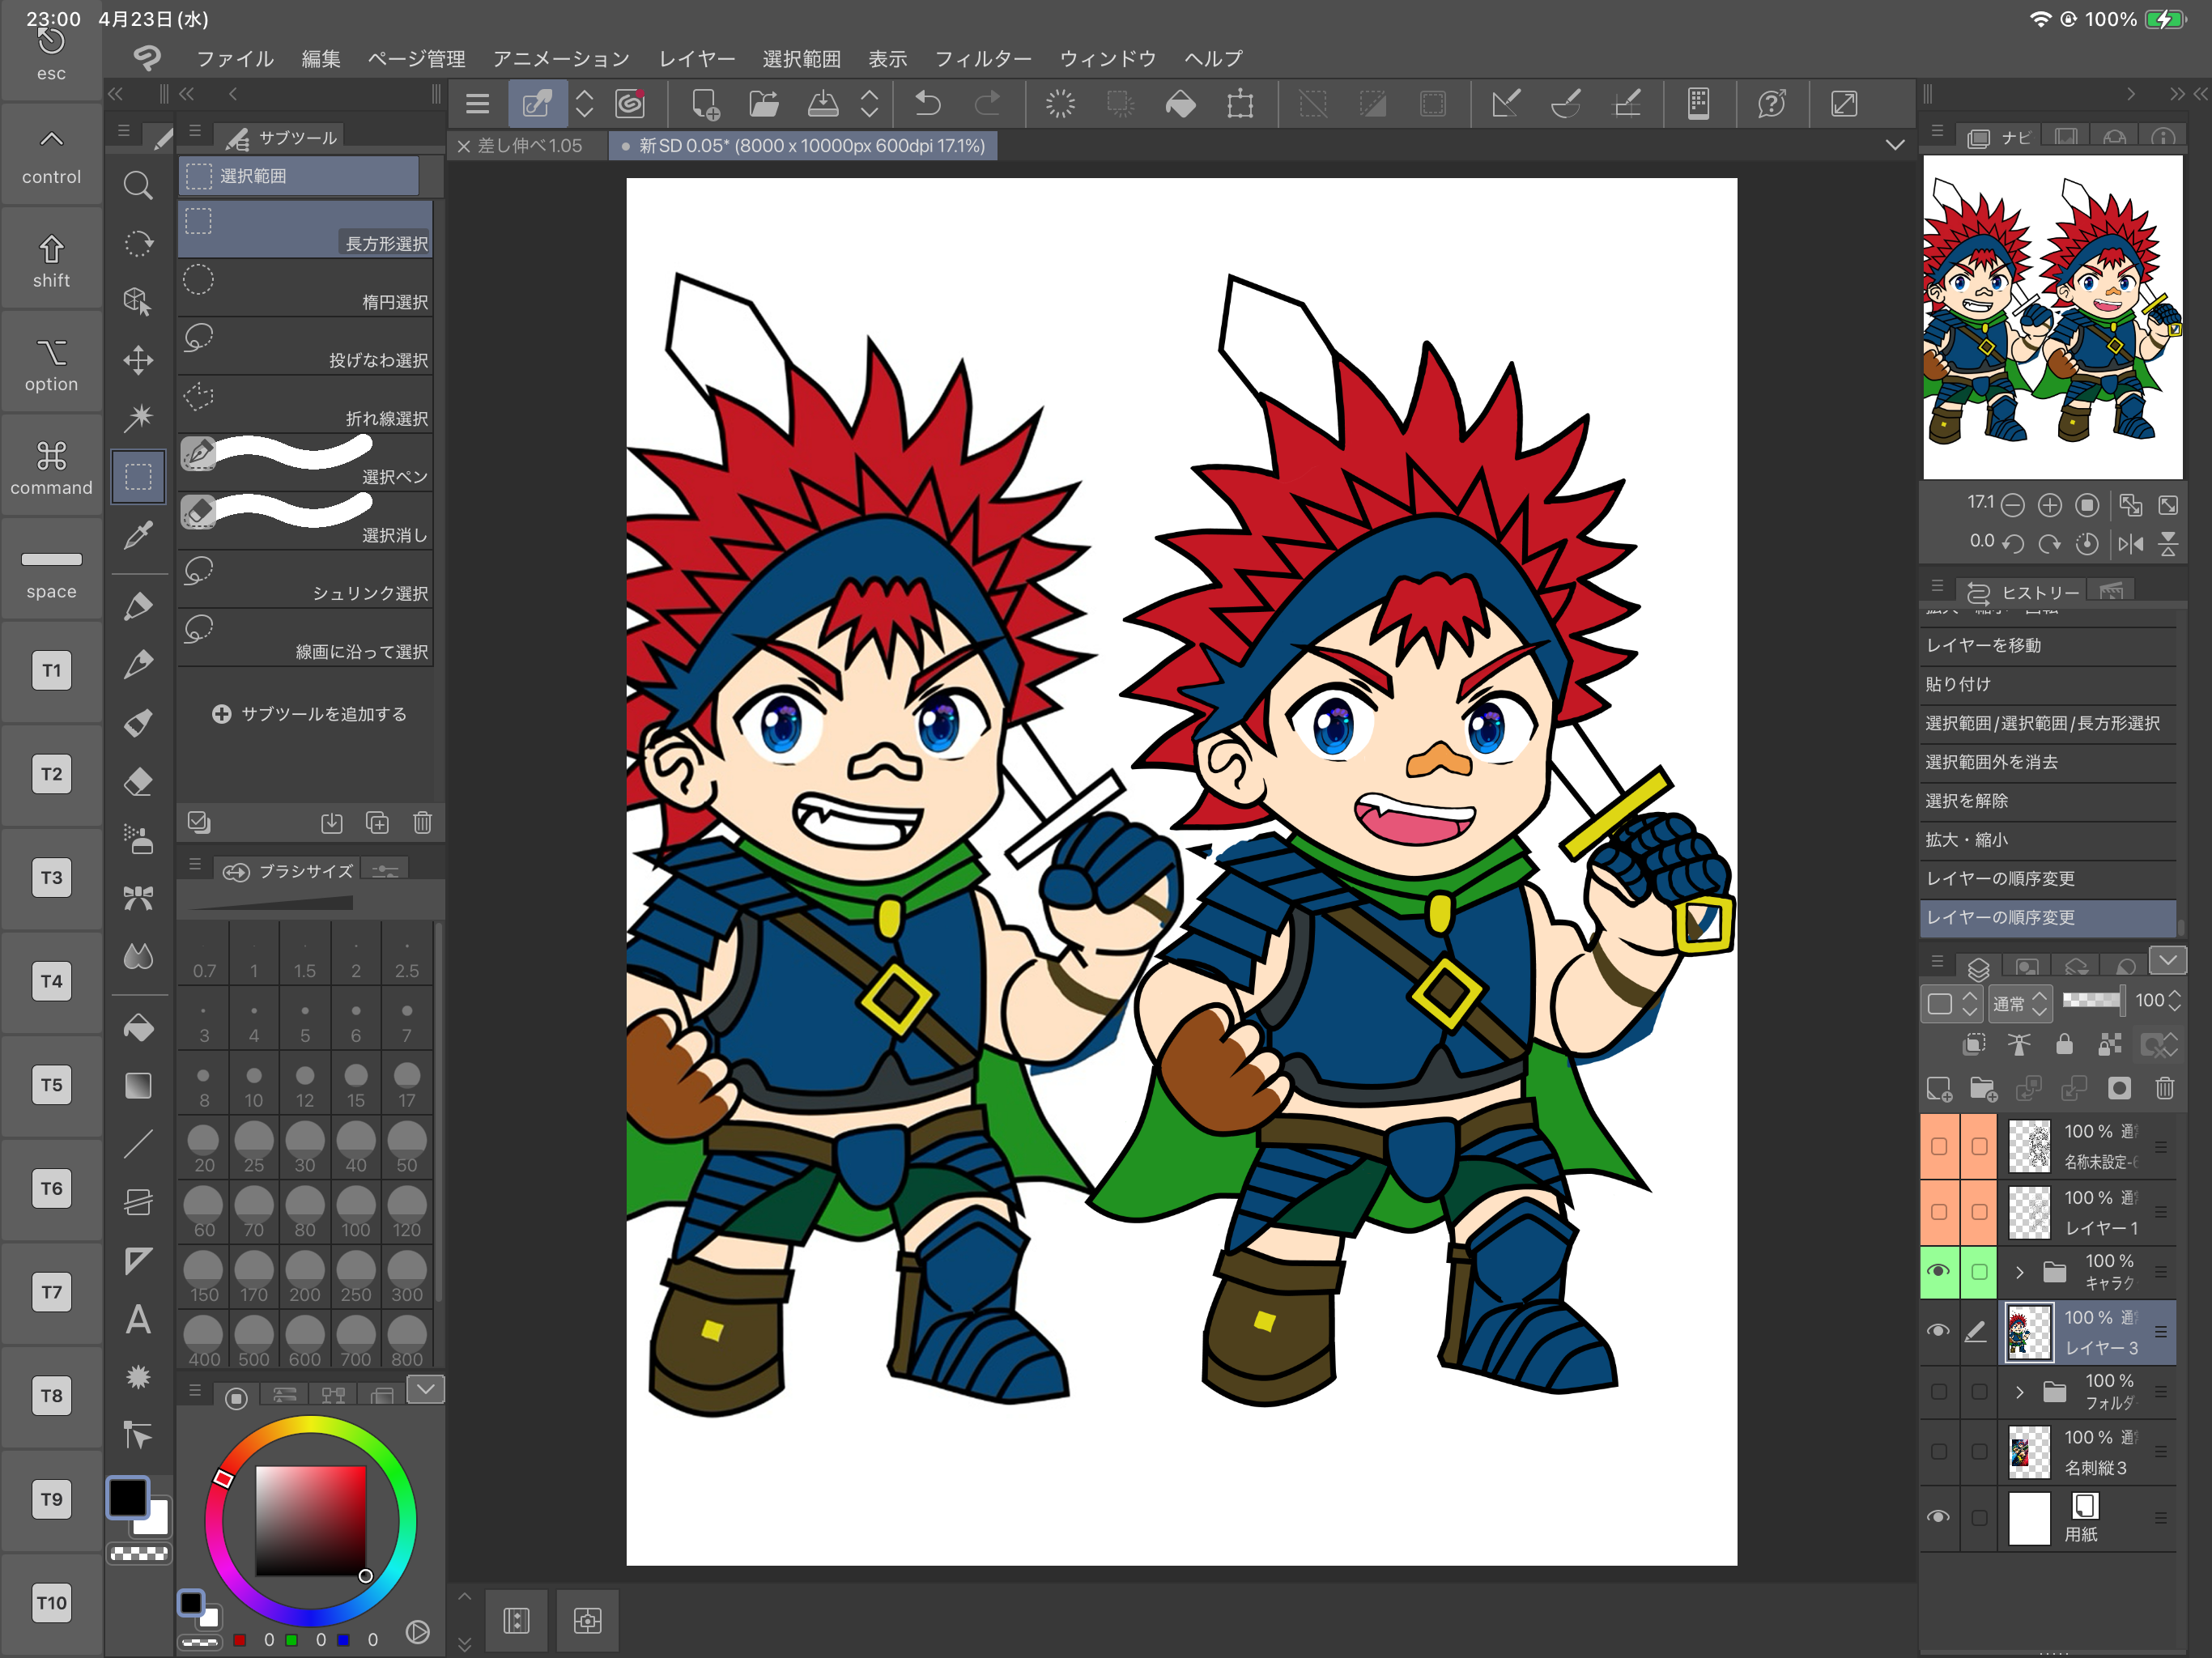This screenshot has width=2212, height=1658.
Task: Zoom out on the navigator panel
Action: 2013,506
